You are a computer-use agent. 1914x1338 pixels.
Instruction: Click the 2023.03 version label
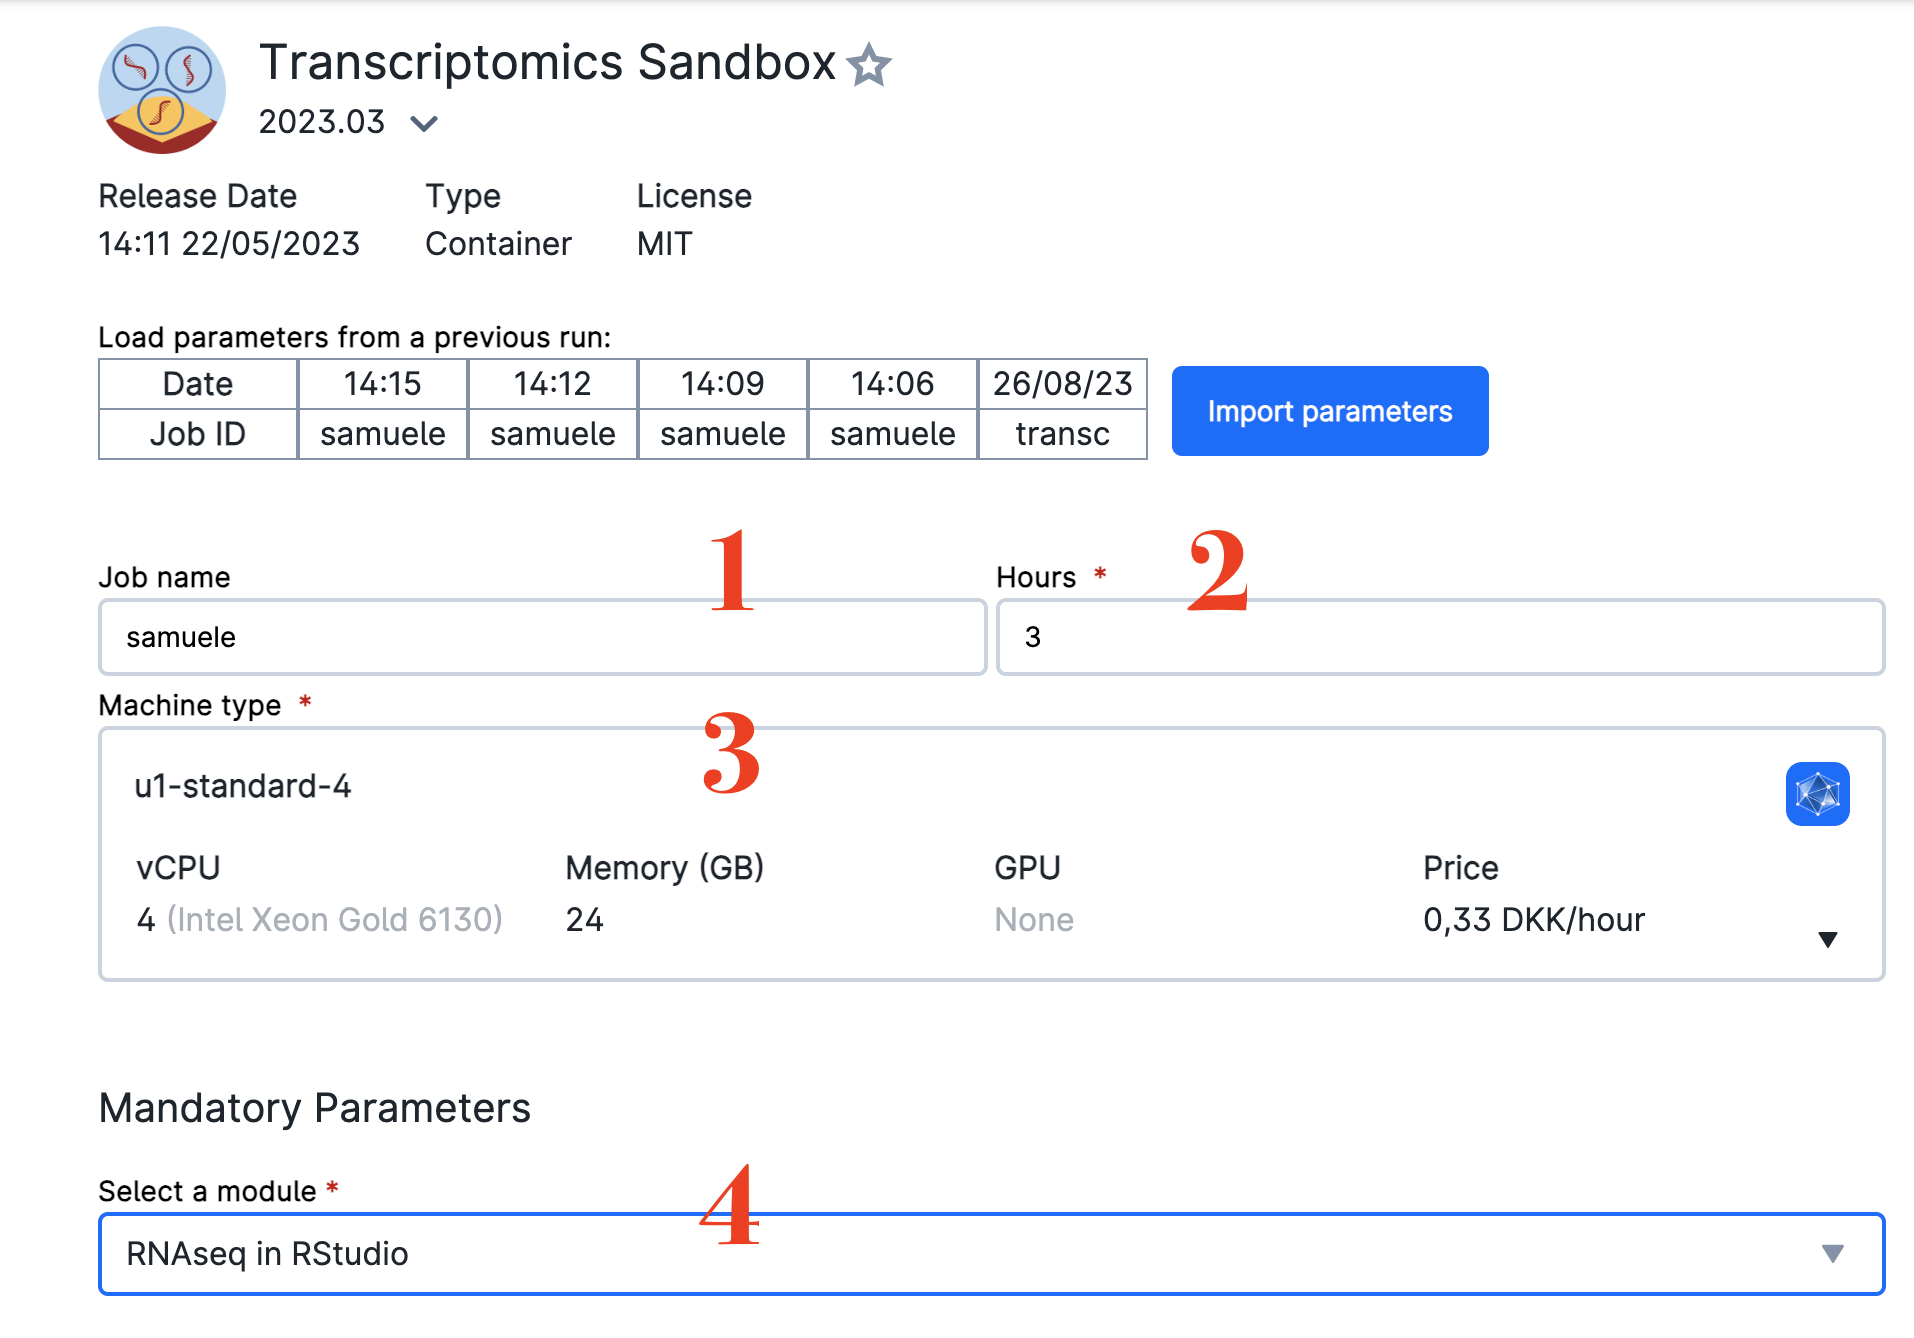point(321,122)
